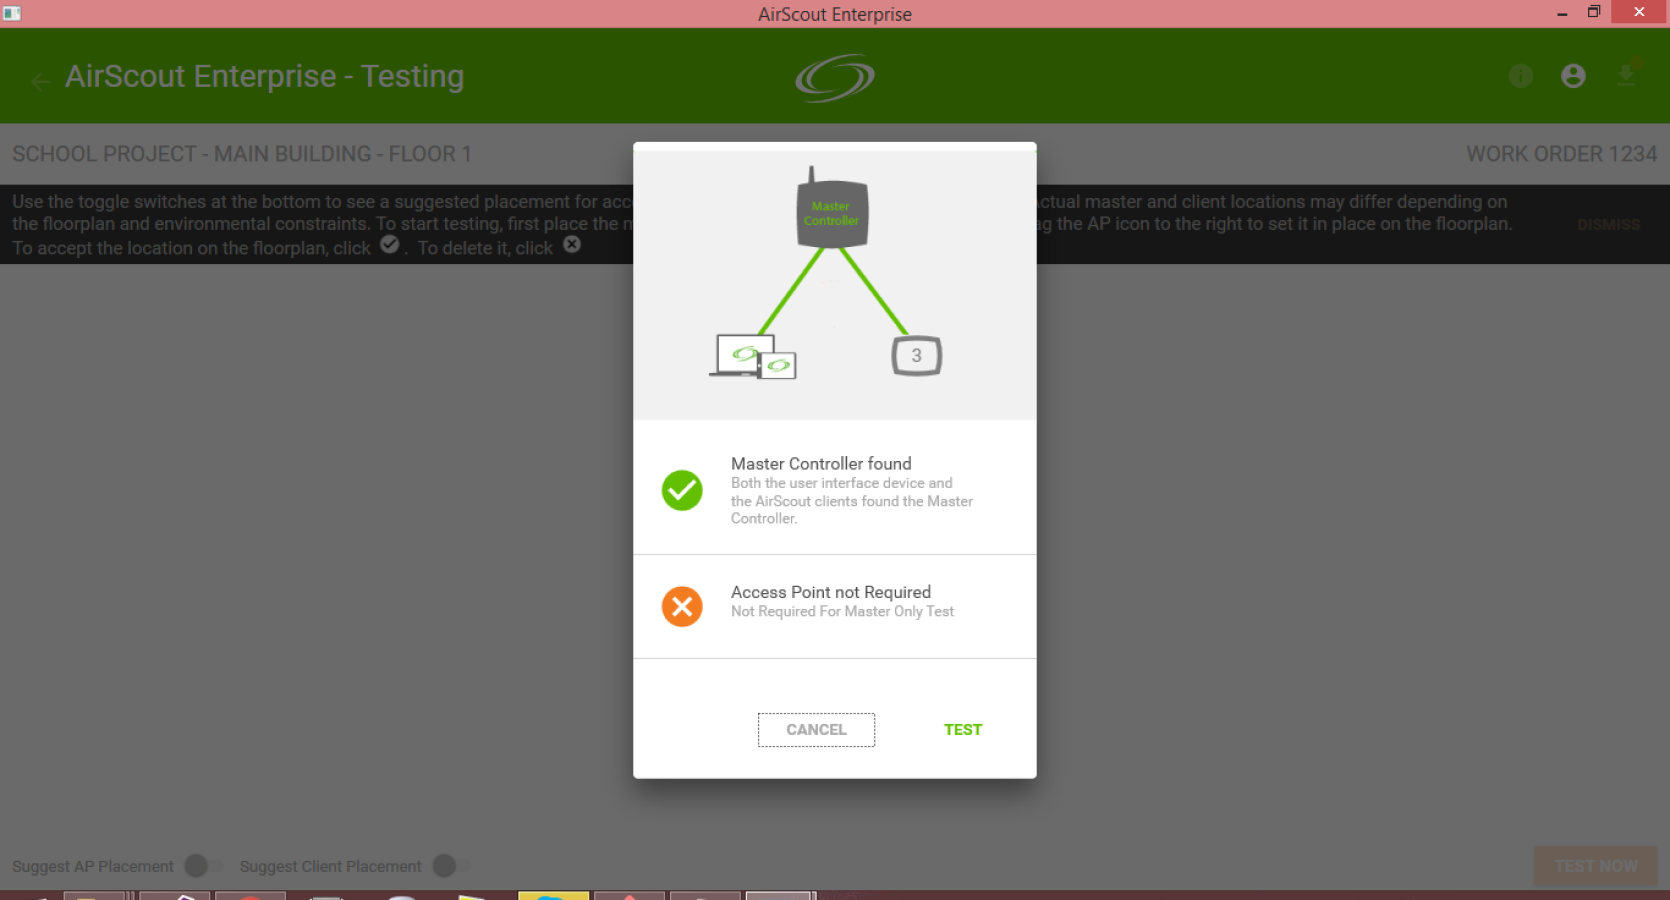Image resolution: width=1670 pixels, height=900 pixels.
Task: Click the orange X status icon
Action: (682, 606)
